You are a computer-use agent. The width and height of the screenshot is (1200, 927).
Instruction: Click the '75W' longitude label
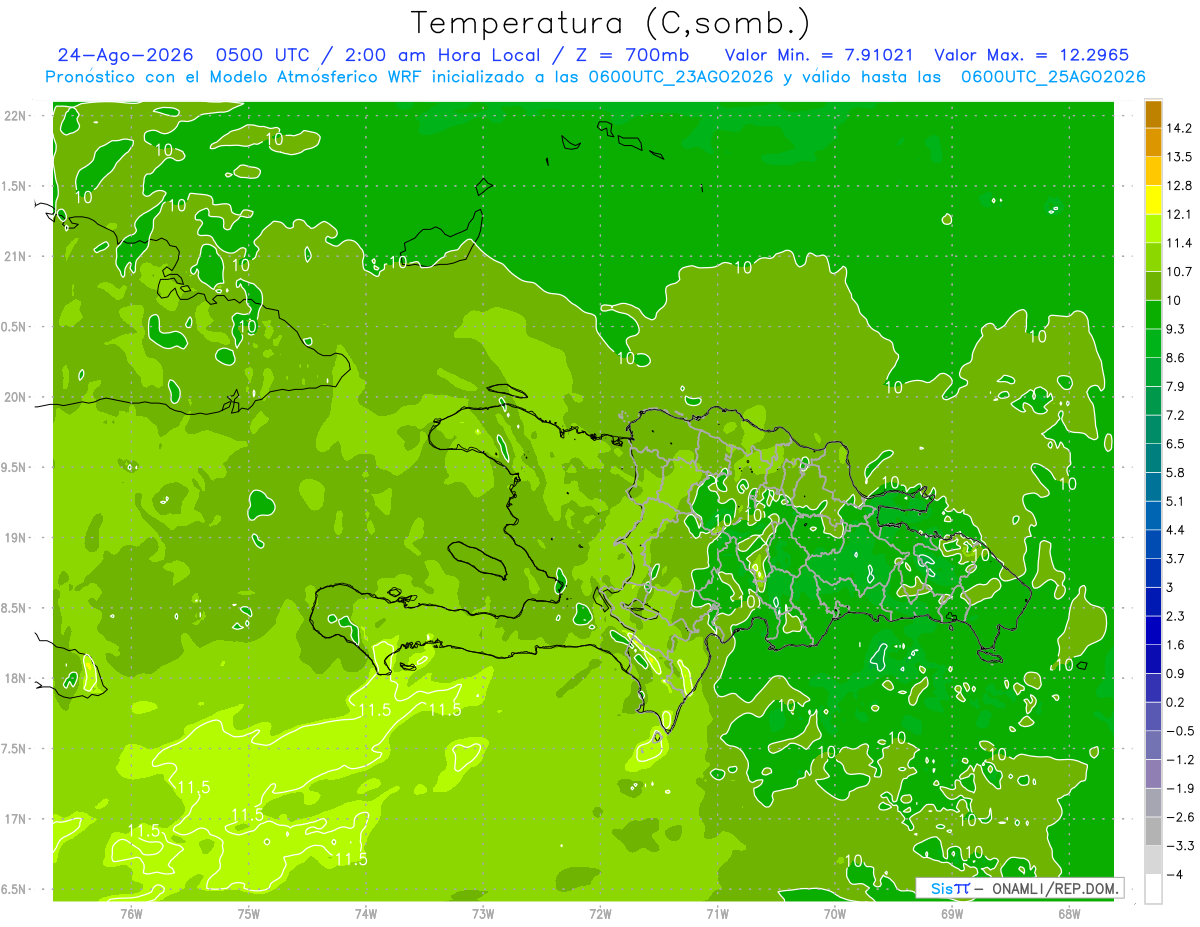tap(249, 913)
